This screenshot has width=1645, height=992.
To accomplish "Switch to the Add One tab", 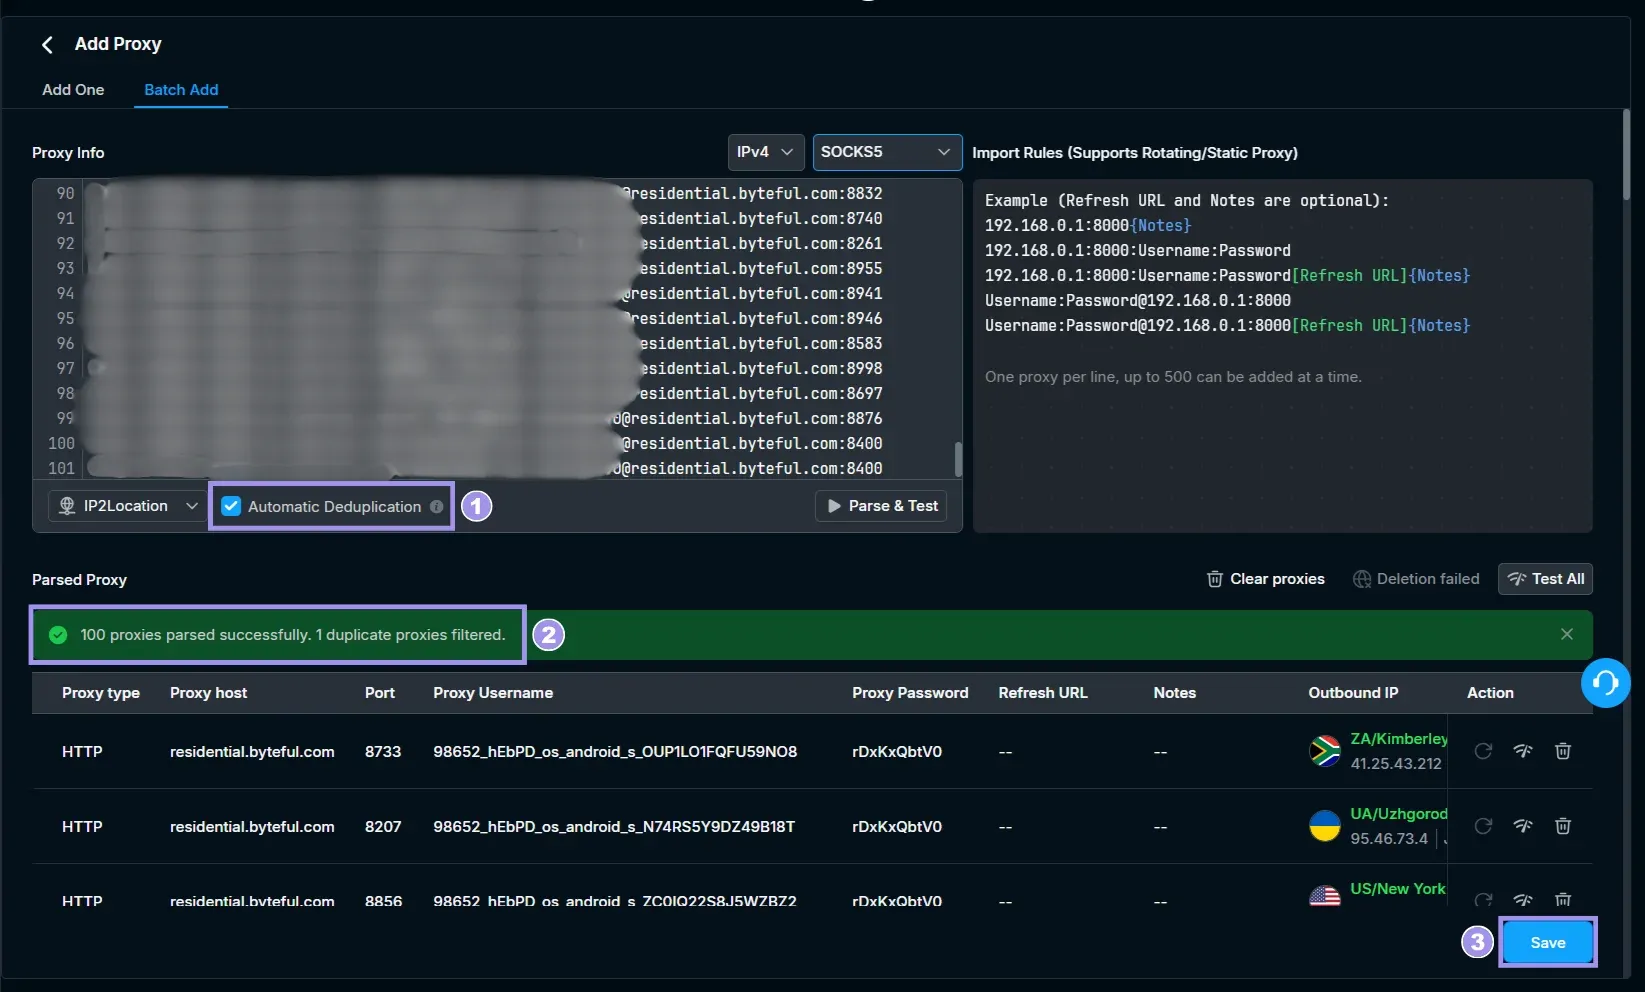I will point(73,90).
